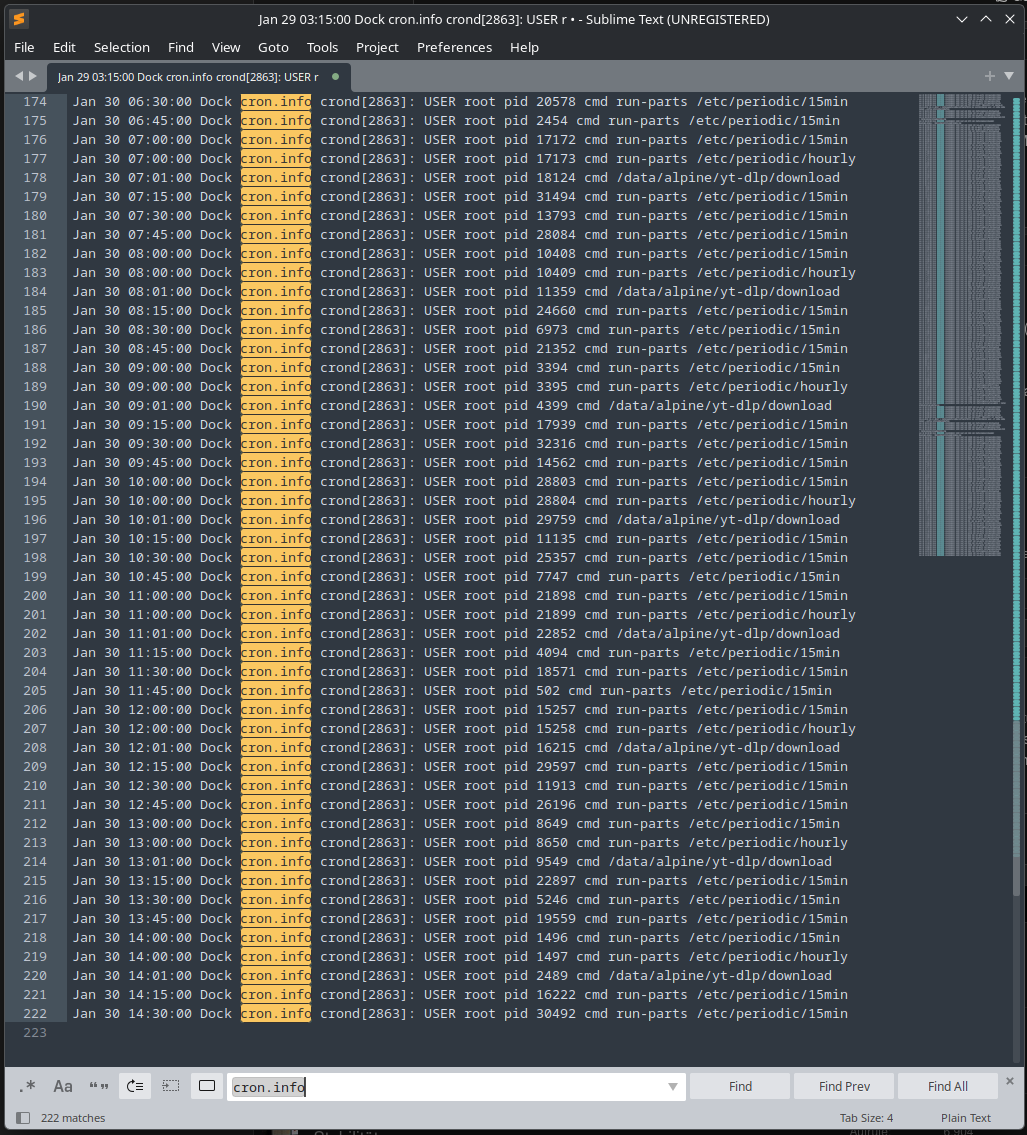Open the Plain Text syntax selector
Screen dimensions: 1027x1135
tap(965, 1118)
